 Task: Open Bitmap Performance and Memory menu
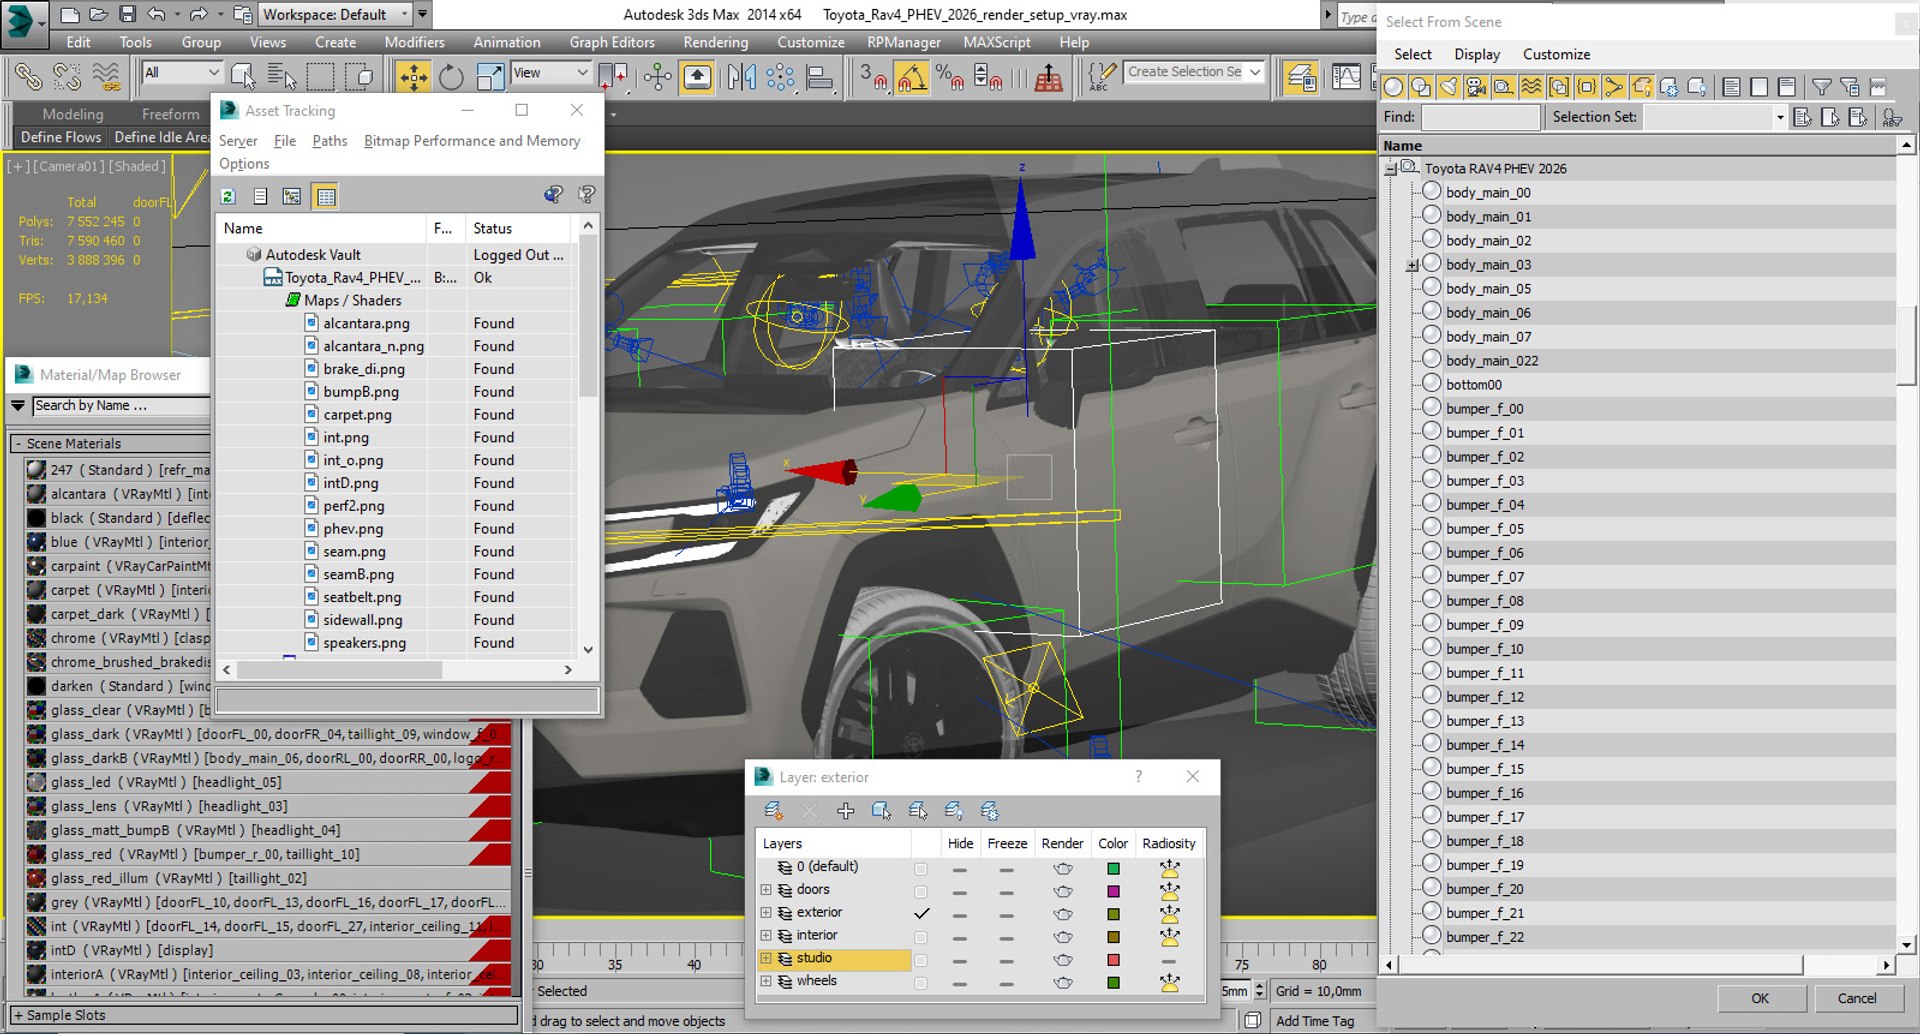(472, 141)
